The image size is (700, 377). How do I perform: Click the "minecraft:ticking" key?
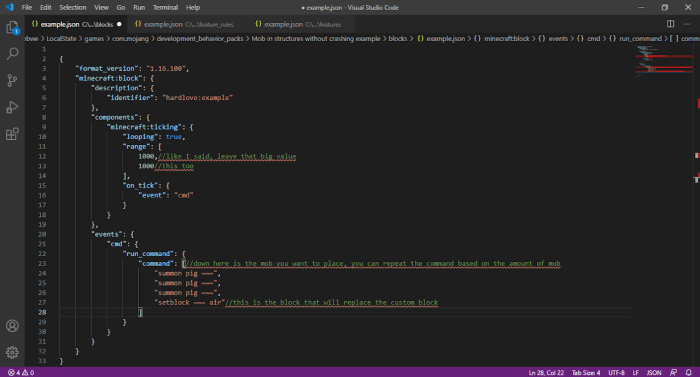145,127
